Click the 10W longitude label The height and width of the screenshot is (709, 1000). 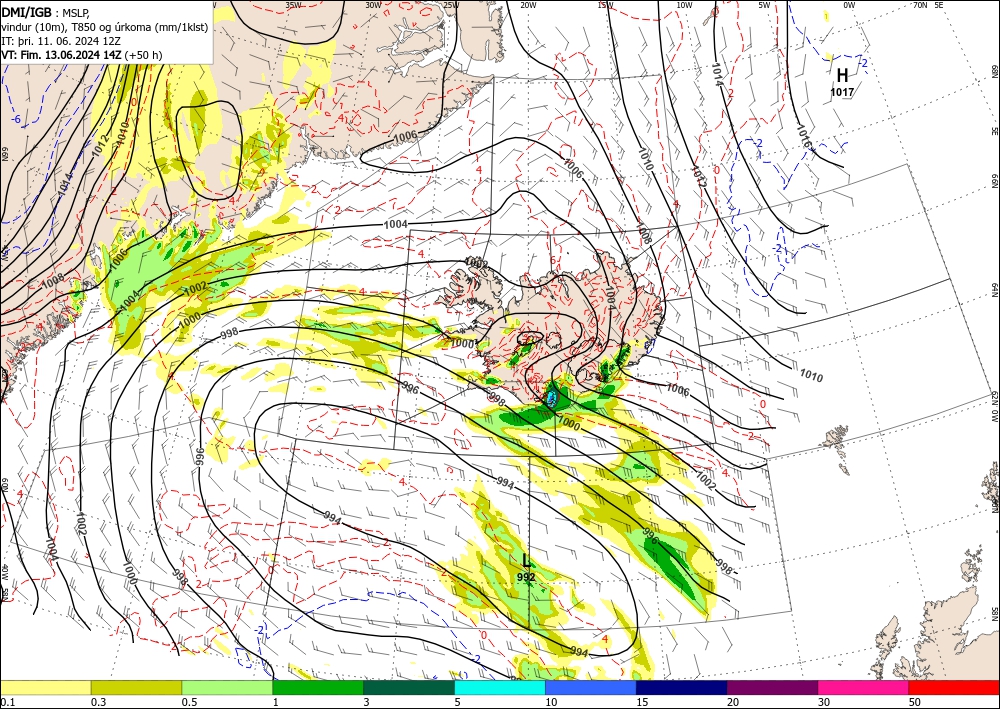[684, 5]
